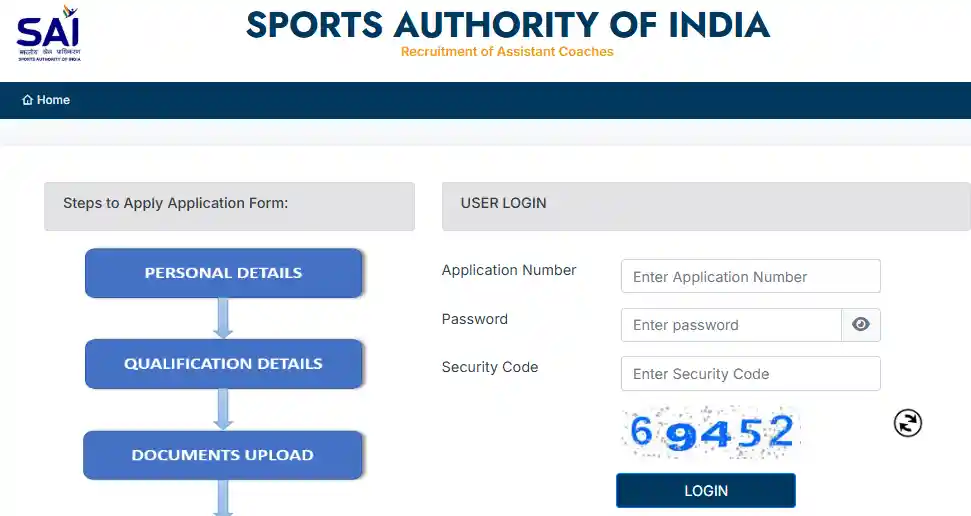Refresh the captcha security code

tap(907, 423)
